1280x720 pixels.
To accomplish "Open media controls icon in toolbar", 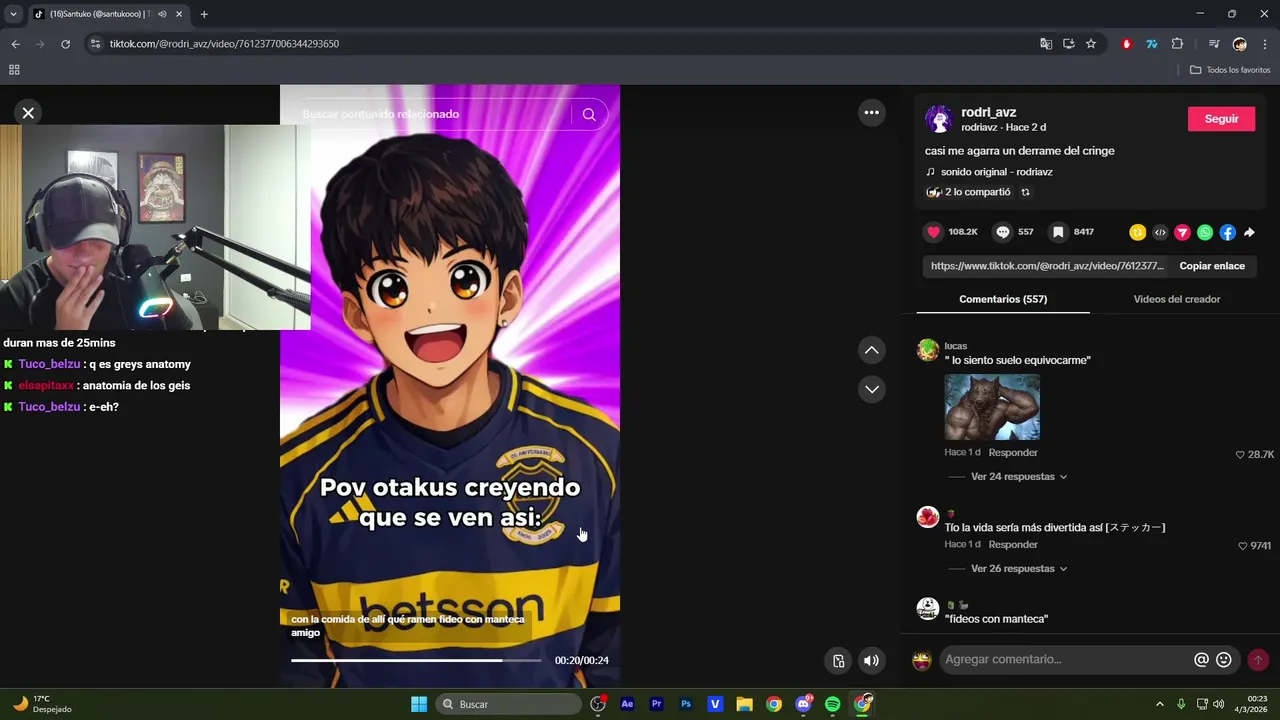I will point(1214,44).
